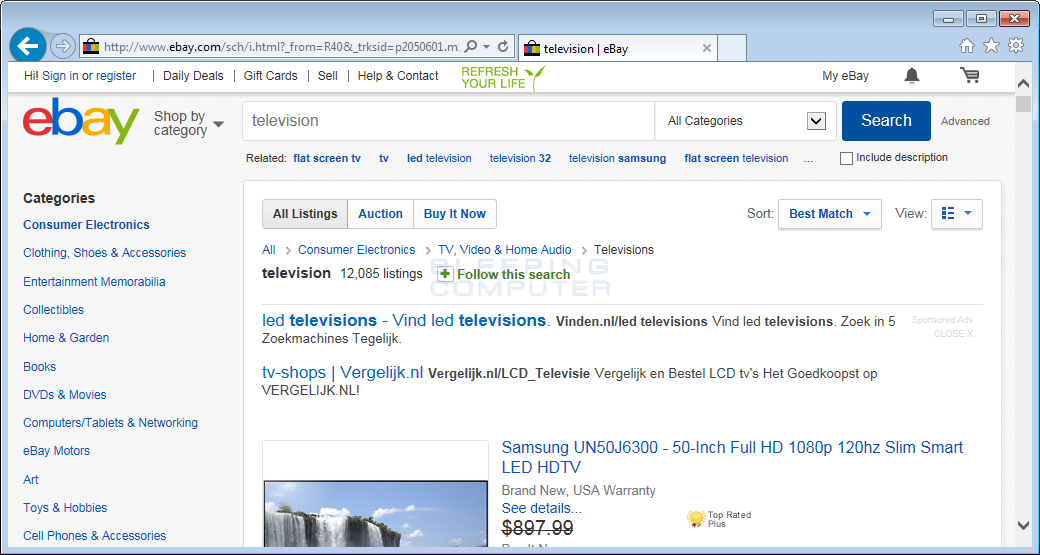Select Toys & Hobbies category

tap(65, 508)
